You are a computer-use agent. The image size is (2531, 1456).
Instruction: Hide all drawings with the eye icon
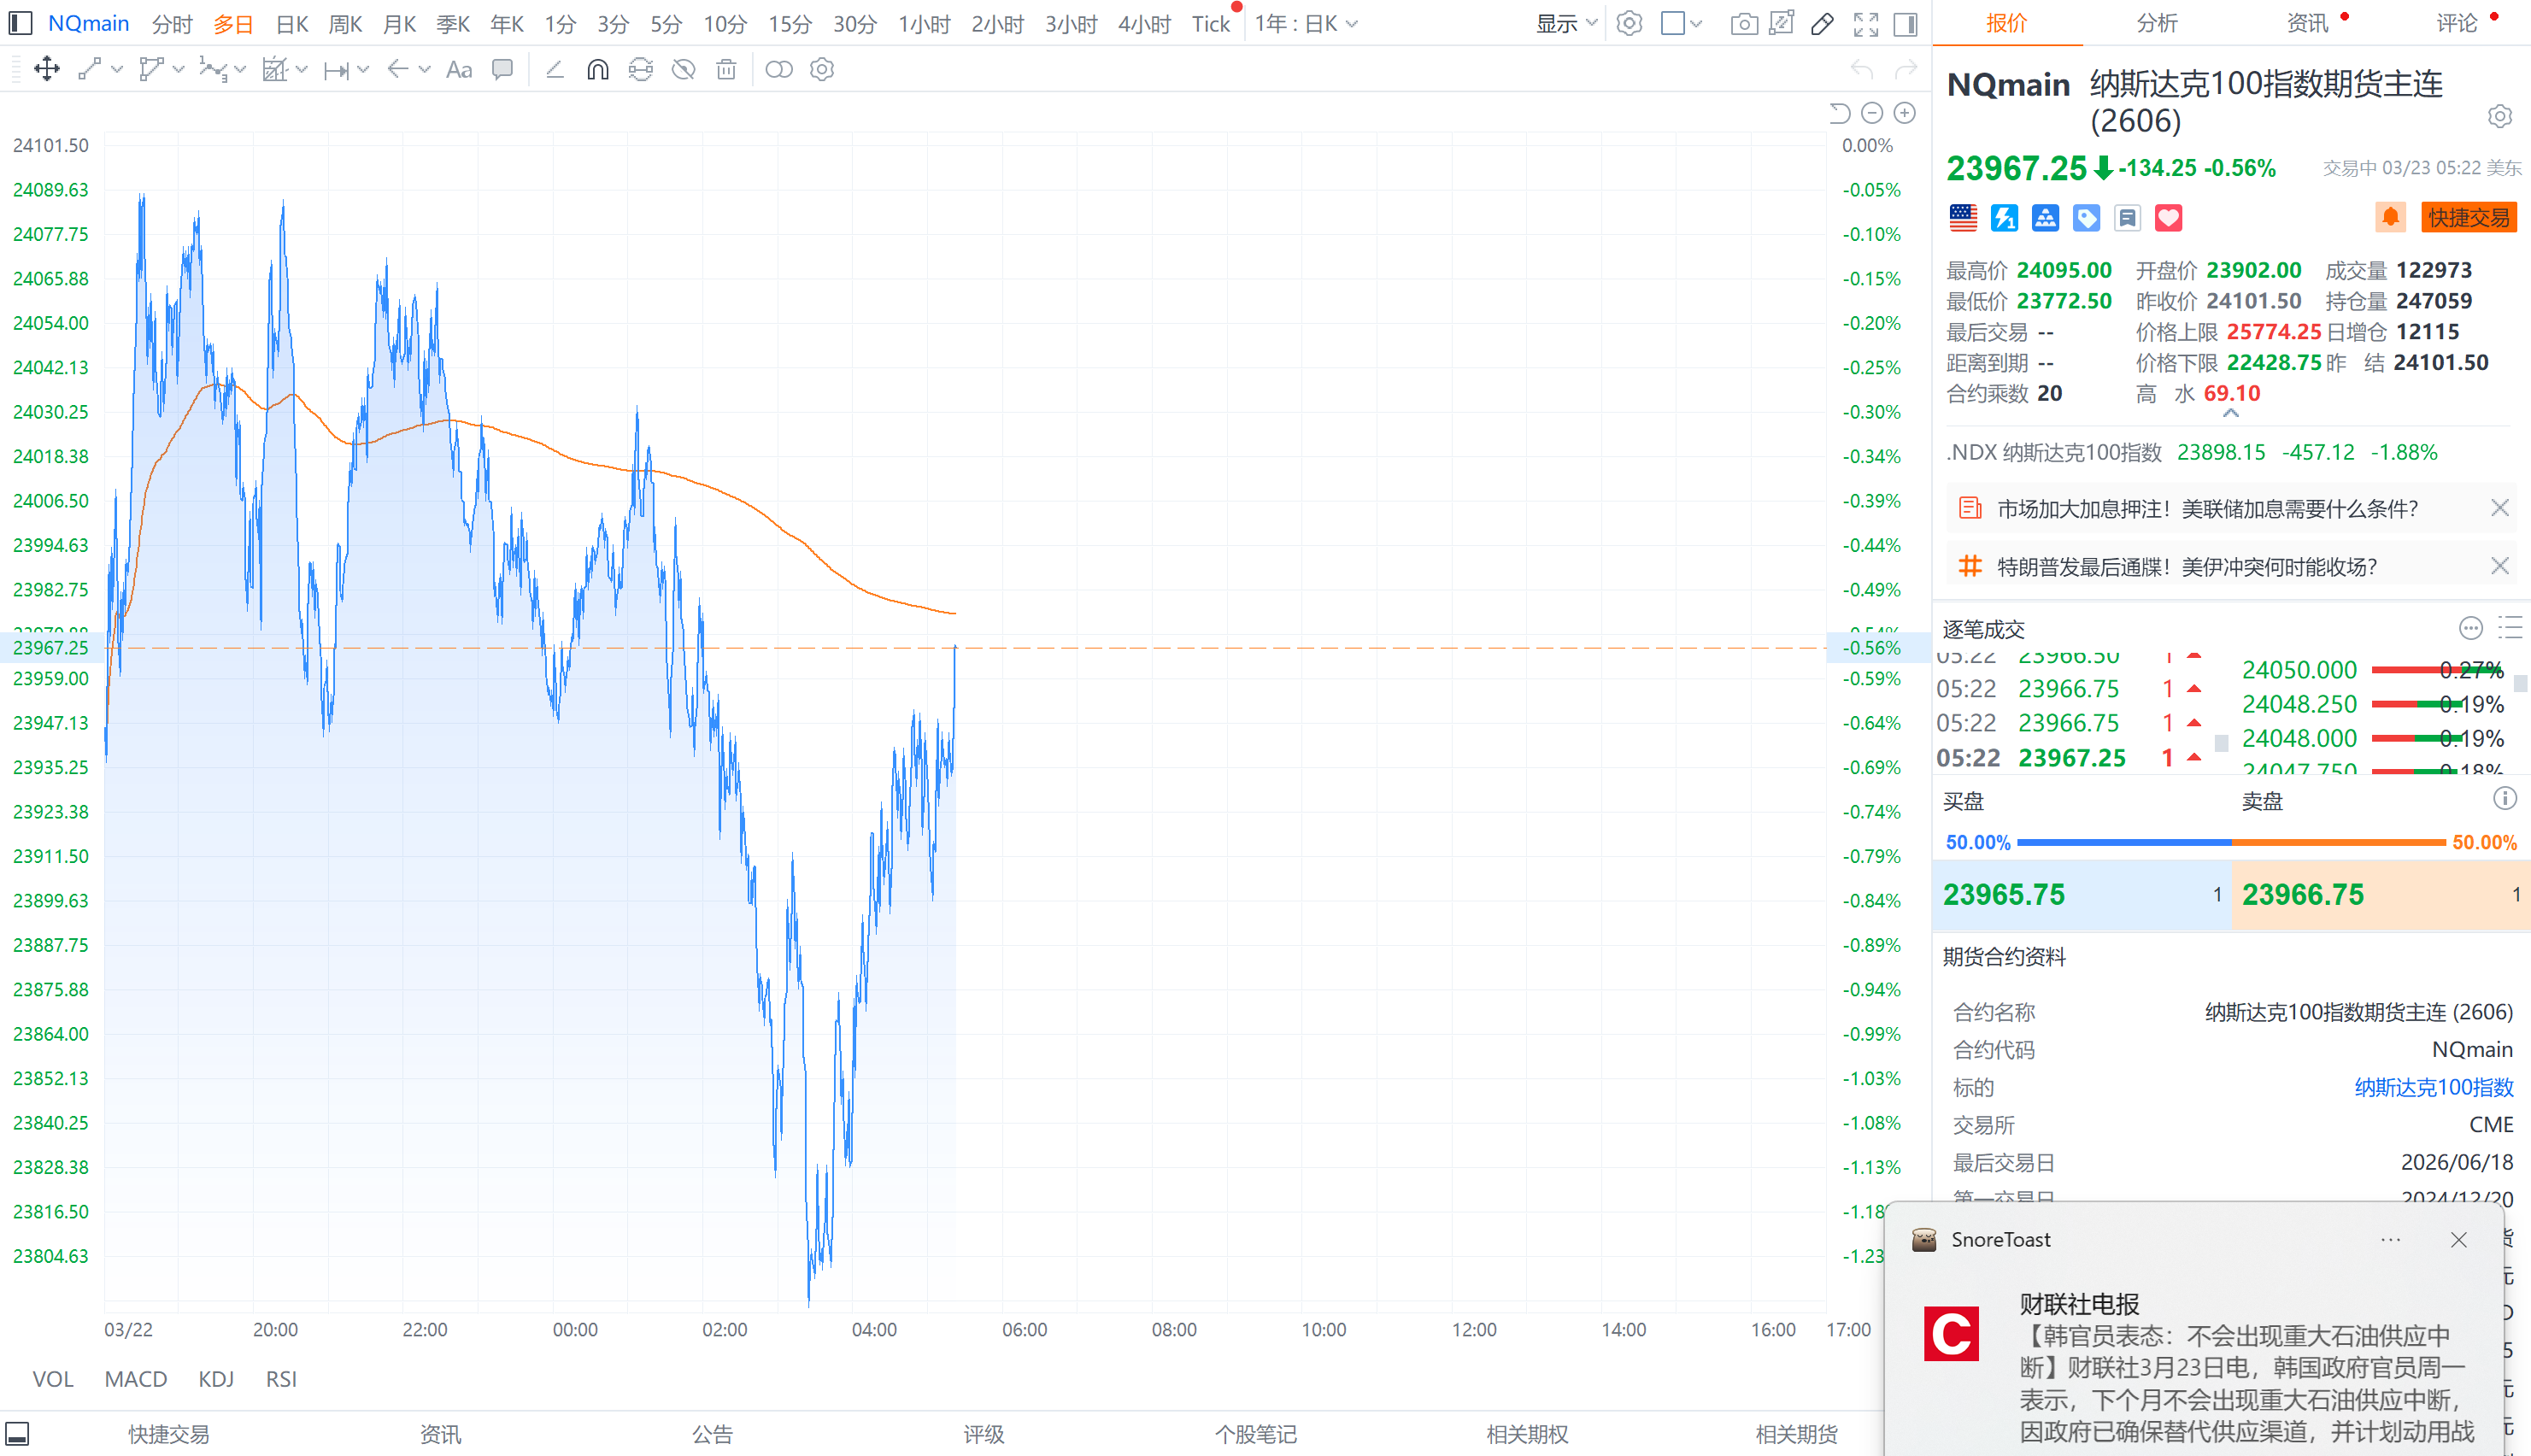point(683,69)
